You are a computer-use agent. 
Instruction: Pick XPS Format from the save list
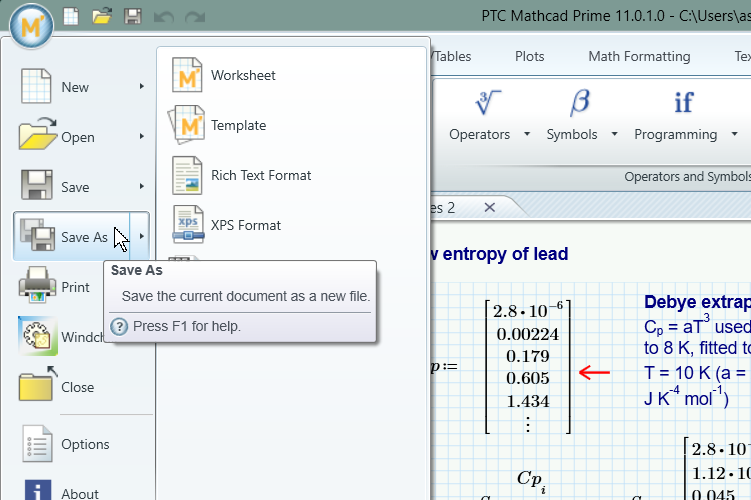[x=245, y=225]
